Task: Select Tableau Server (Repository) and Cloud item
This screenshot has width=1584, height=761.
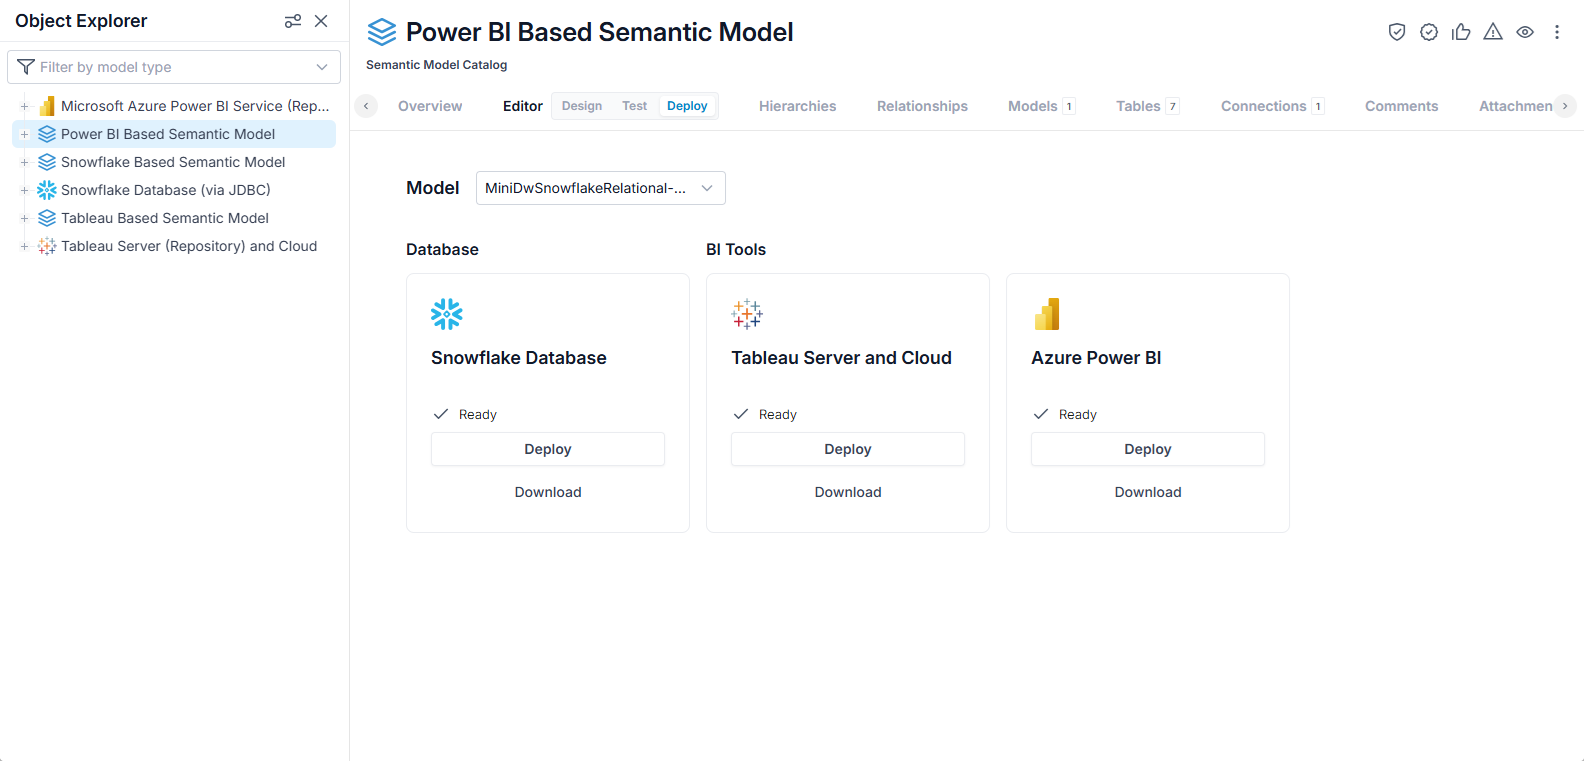Action: tap(189, 246)
